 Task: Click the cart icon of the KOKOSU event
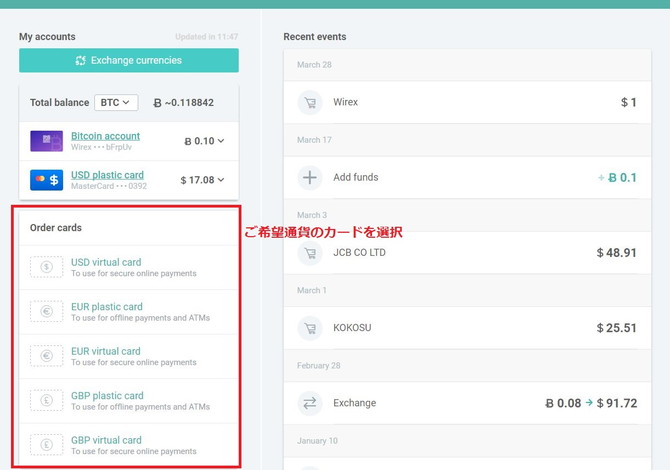point(310,328)
